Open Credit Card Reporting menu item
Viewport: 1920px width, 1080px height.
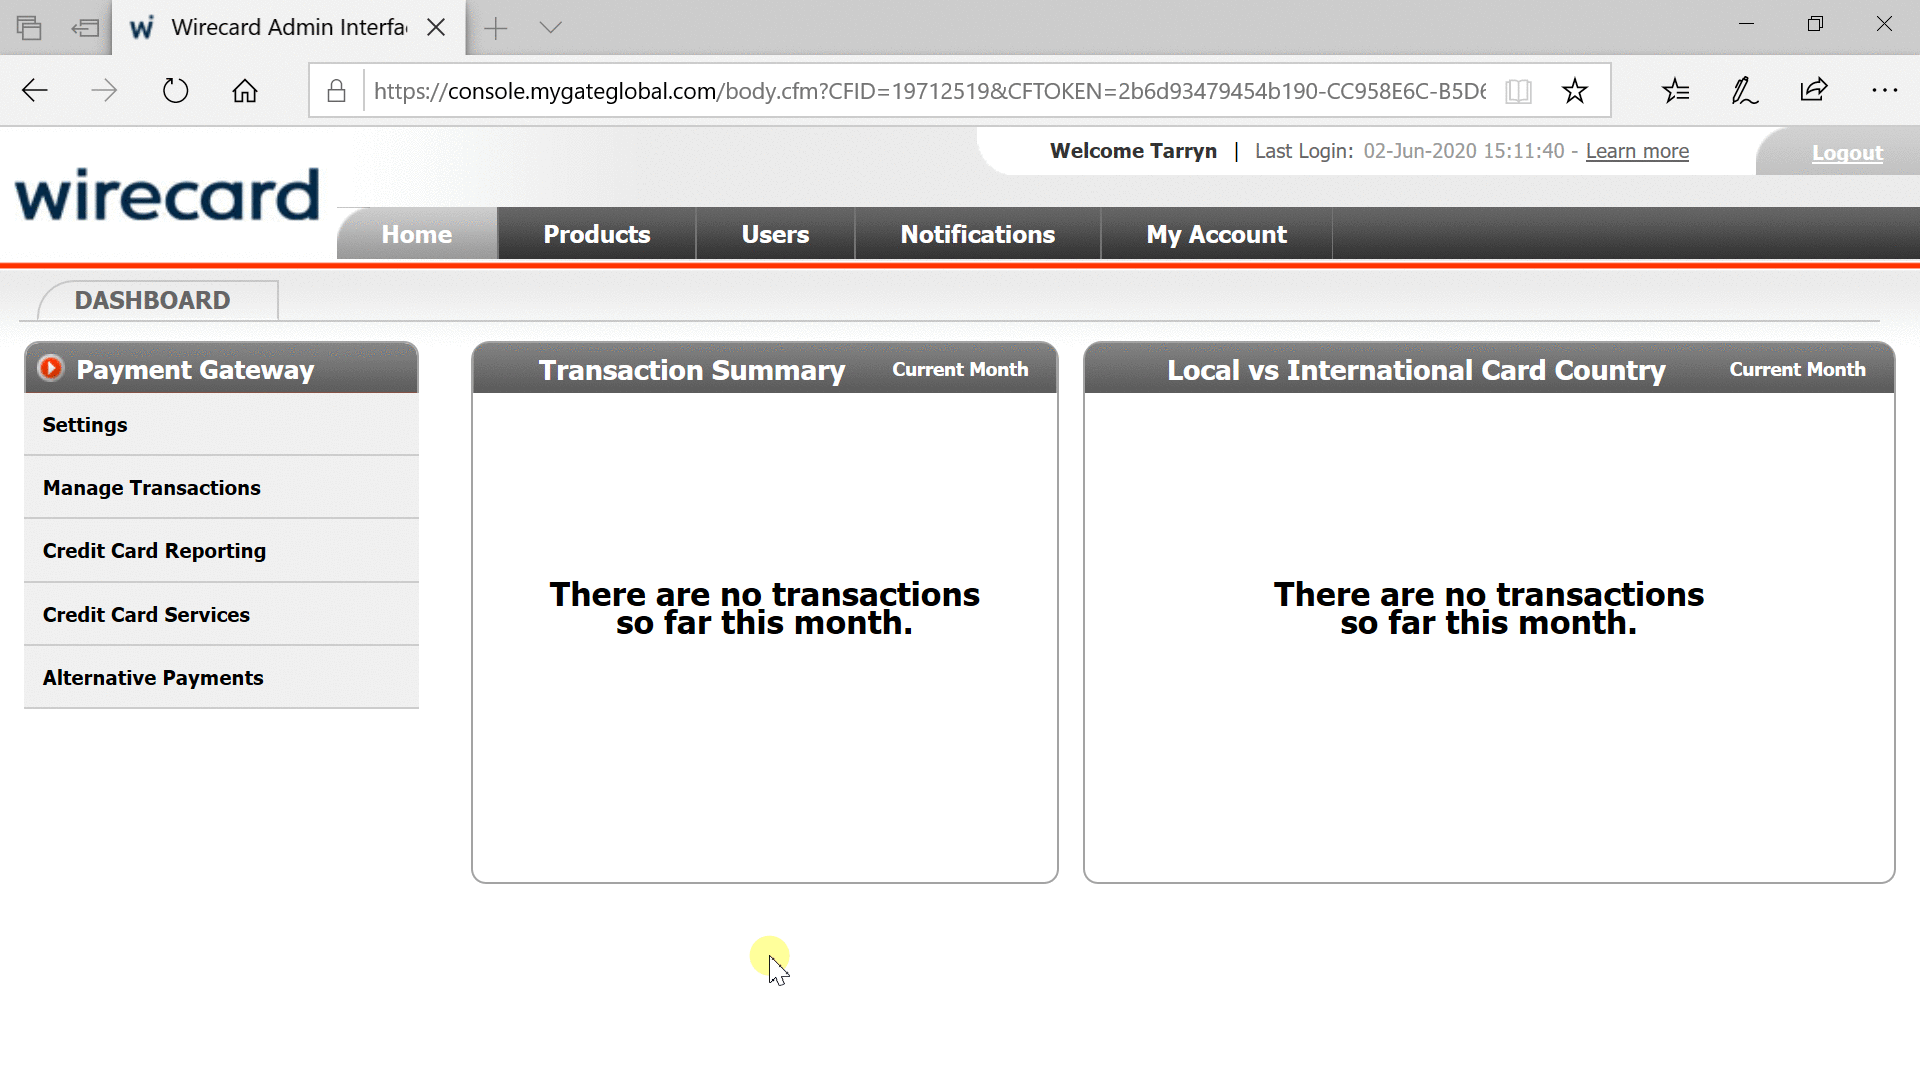tap(154, 551)
